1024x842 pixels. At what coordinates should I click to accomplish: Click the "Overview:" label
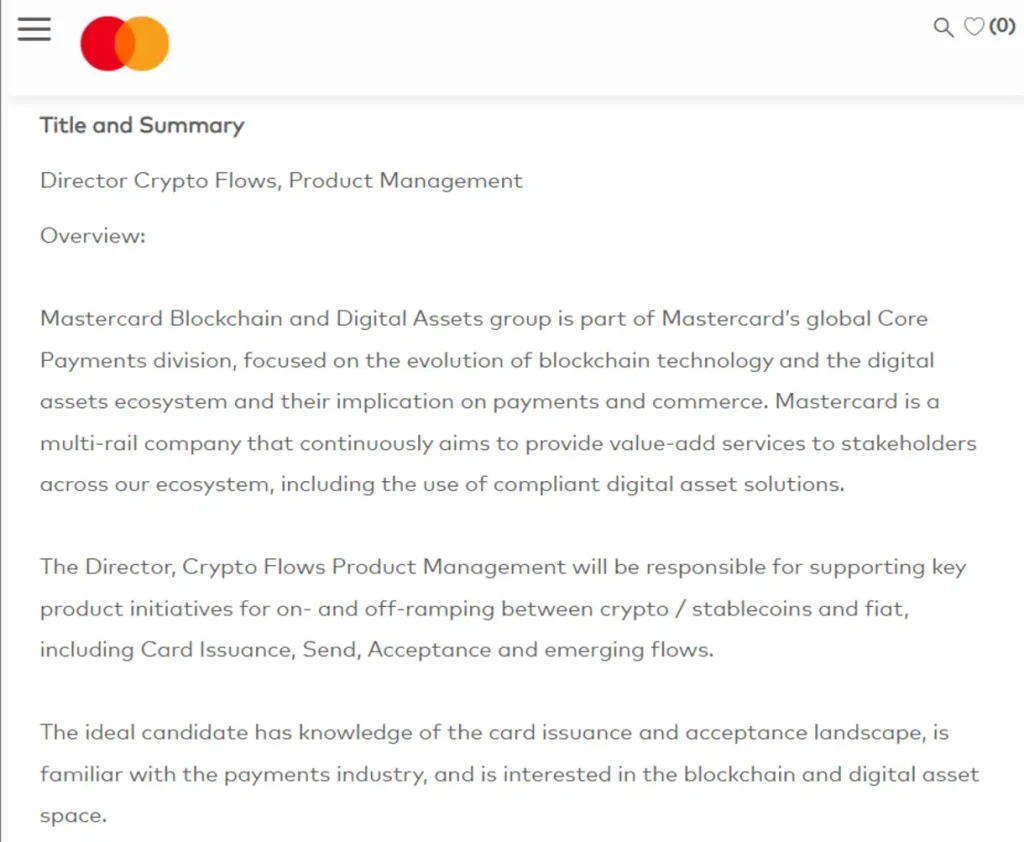coord(93,236)
